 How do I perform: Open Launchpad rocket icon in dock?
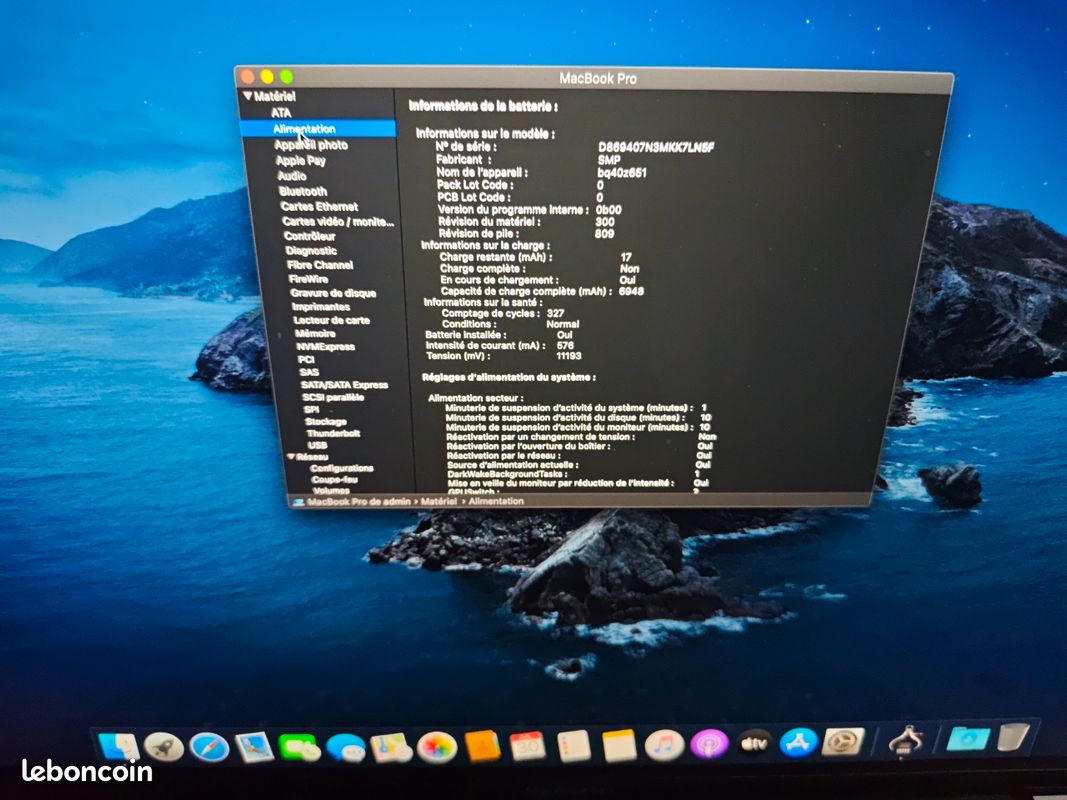[x=164, y=748]
